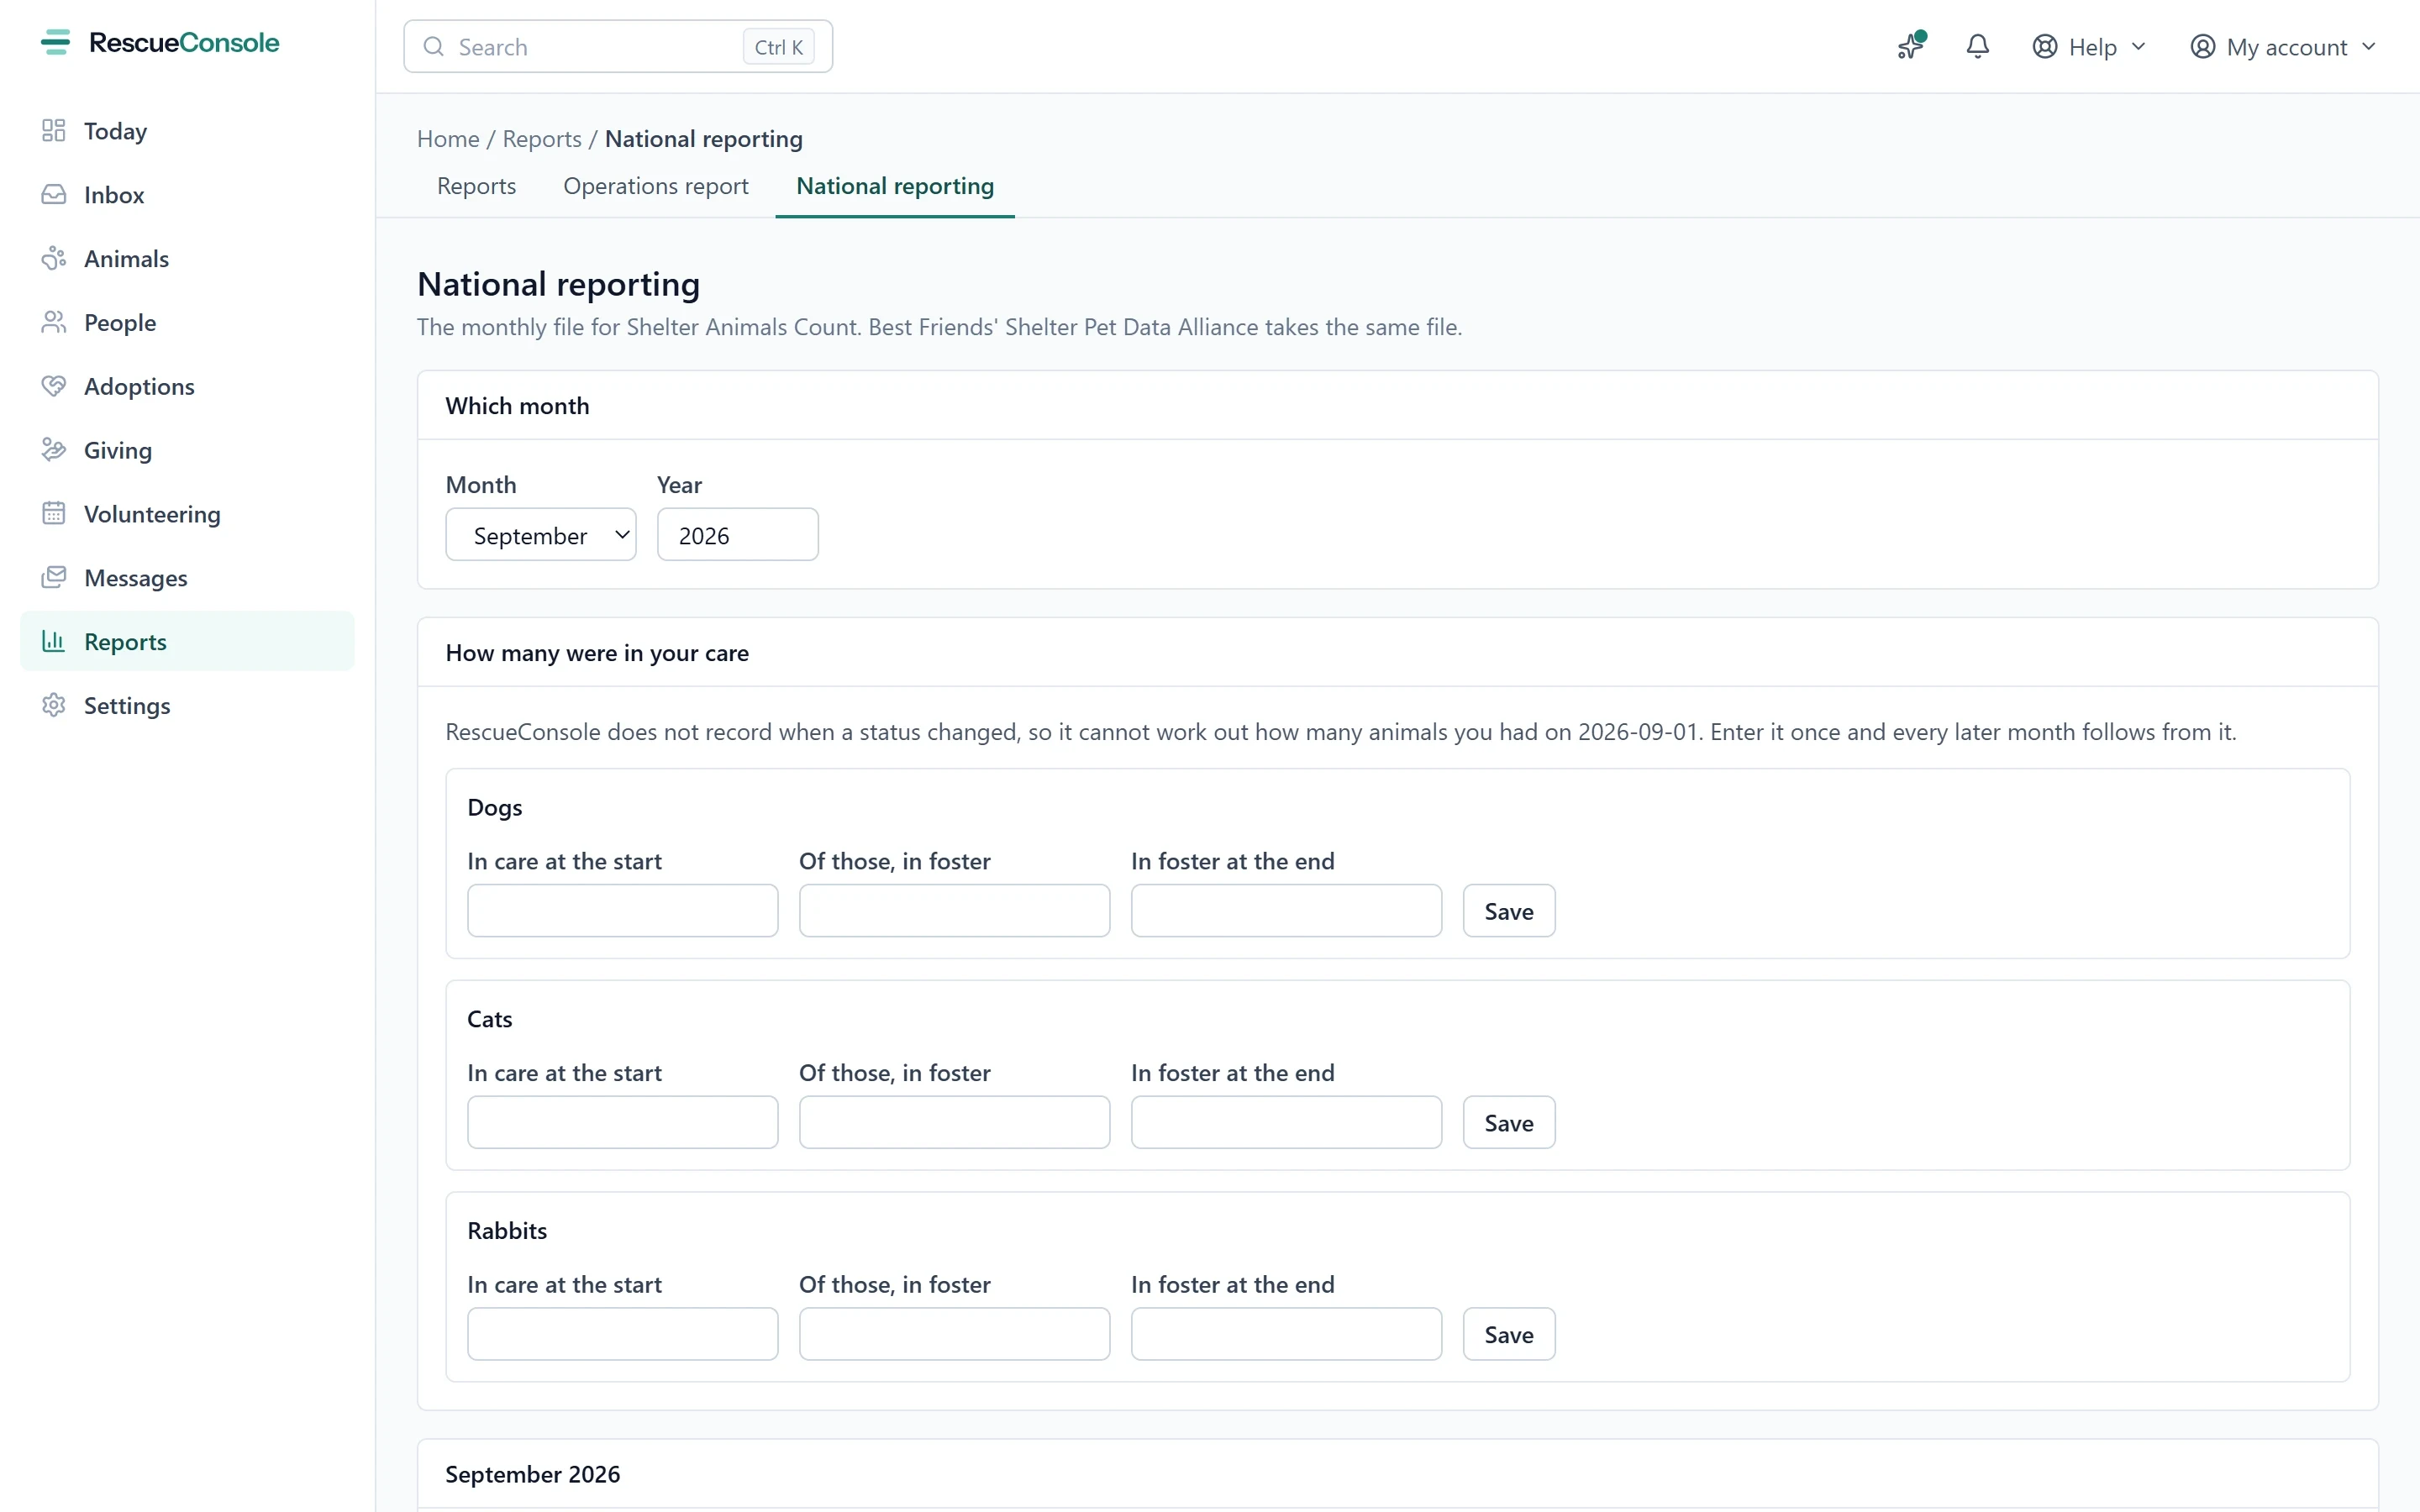Open the notifications bell
Screen dimensions: 2420x1512
click(1977, 47)
